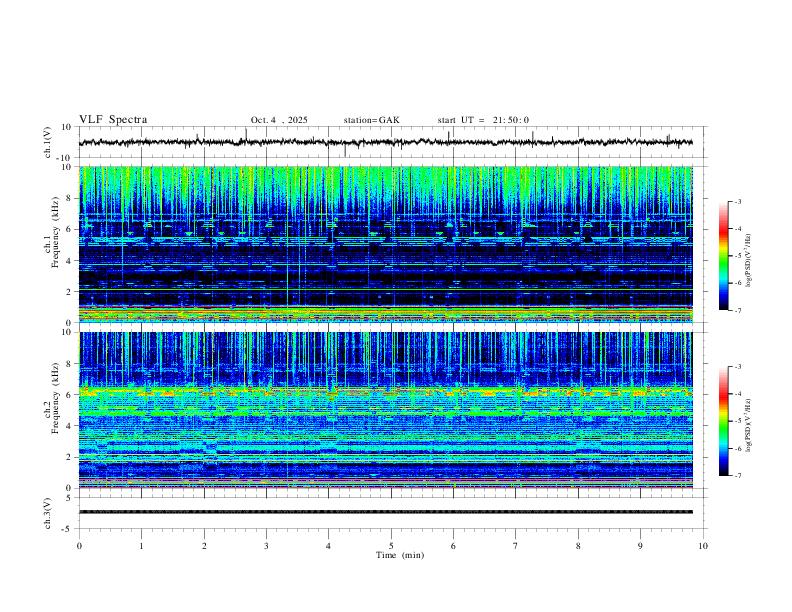Image resolution: width=792 pixels, height=612 pixels.
Task: Click the ch.3 flat voltage trace
Action: (x=386, y=512)
